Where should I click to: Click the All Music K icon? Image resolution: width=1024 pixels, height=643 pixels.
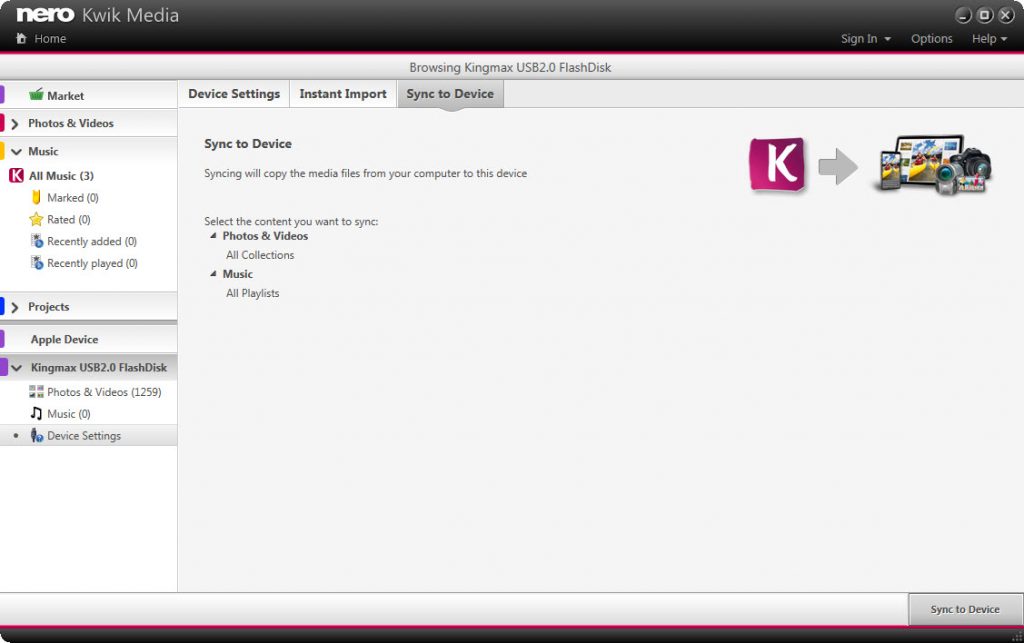tap(16, 176)
